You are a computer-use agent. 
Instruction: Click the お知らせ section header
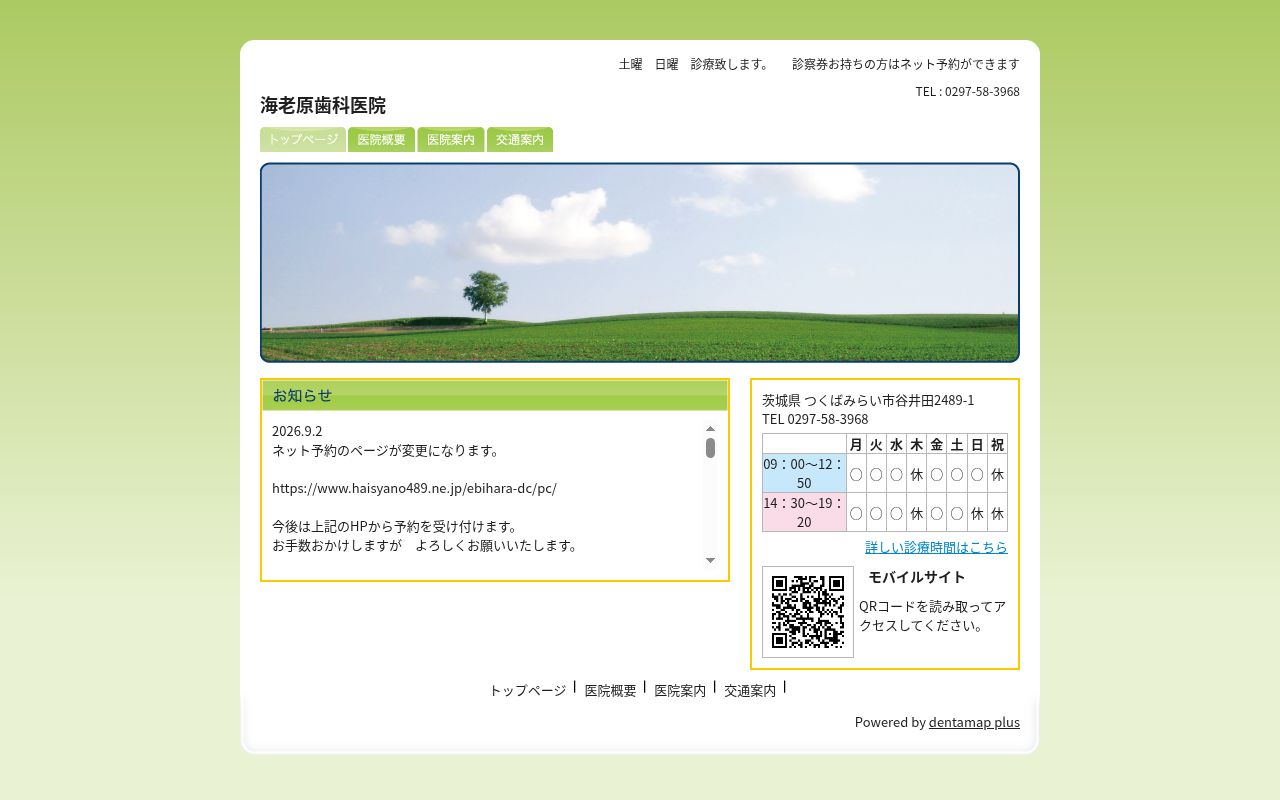[x=495, y=395]
